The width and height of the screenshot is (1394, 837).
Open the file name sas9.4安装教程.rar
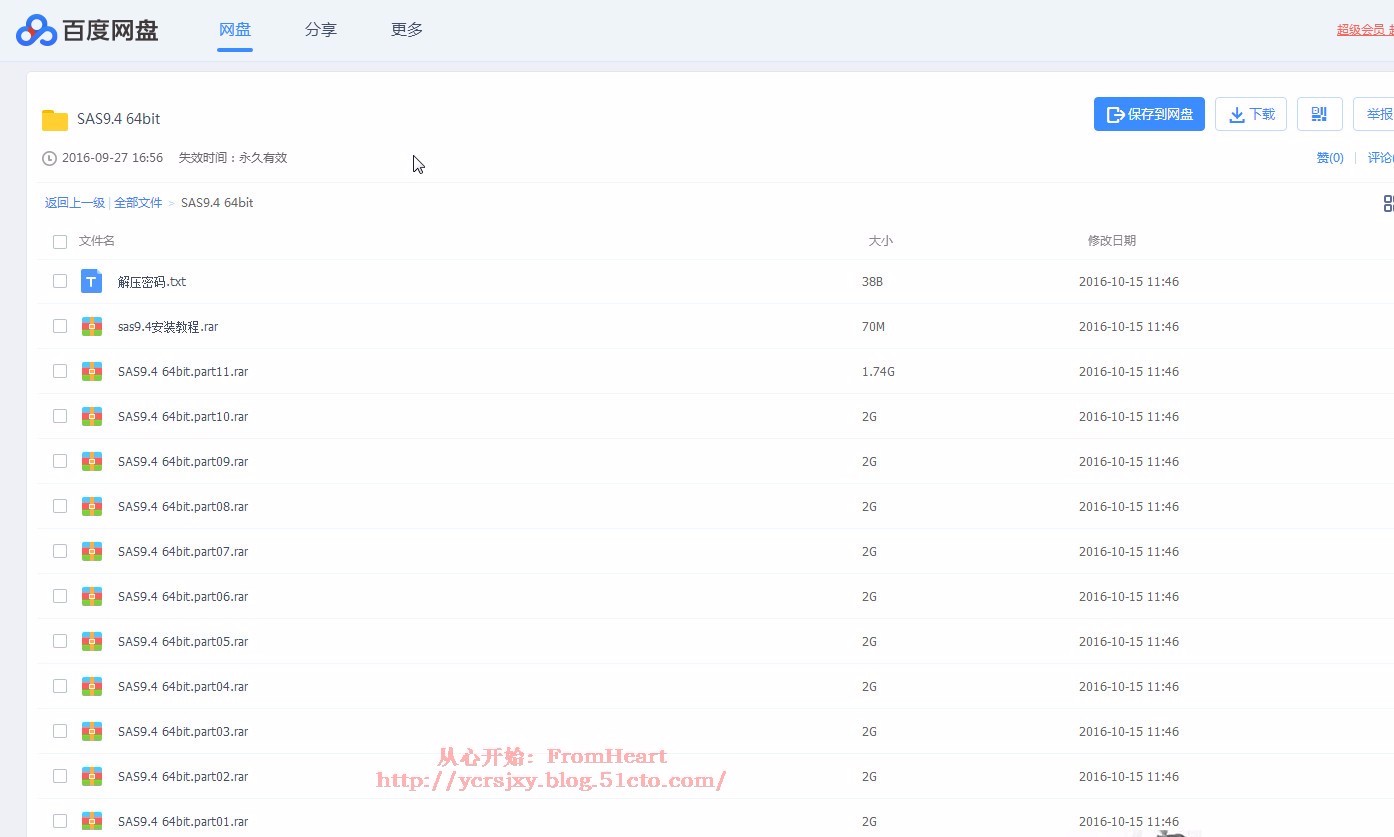(x=168, y=327)
